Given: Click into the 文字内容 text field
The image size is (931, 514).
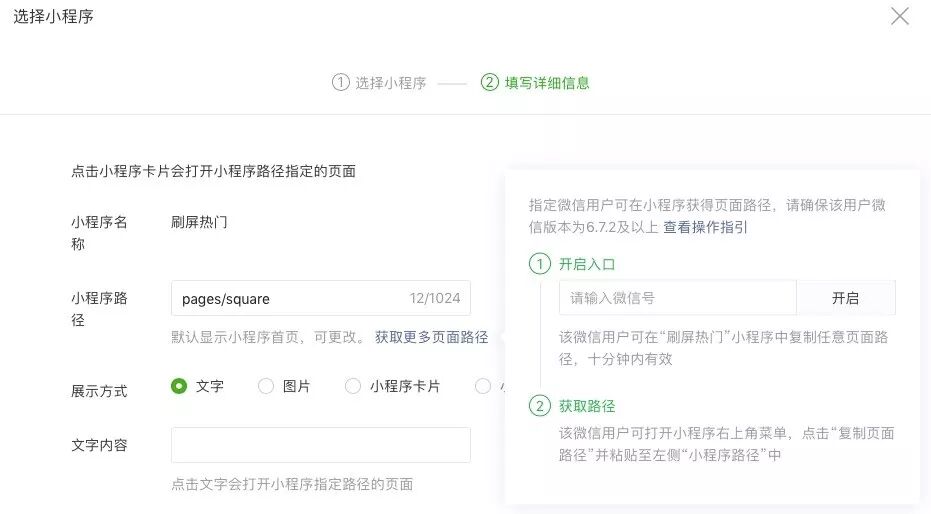Looking at the screenshot, I should 320,445.
